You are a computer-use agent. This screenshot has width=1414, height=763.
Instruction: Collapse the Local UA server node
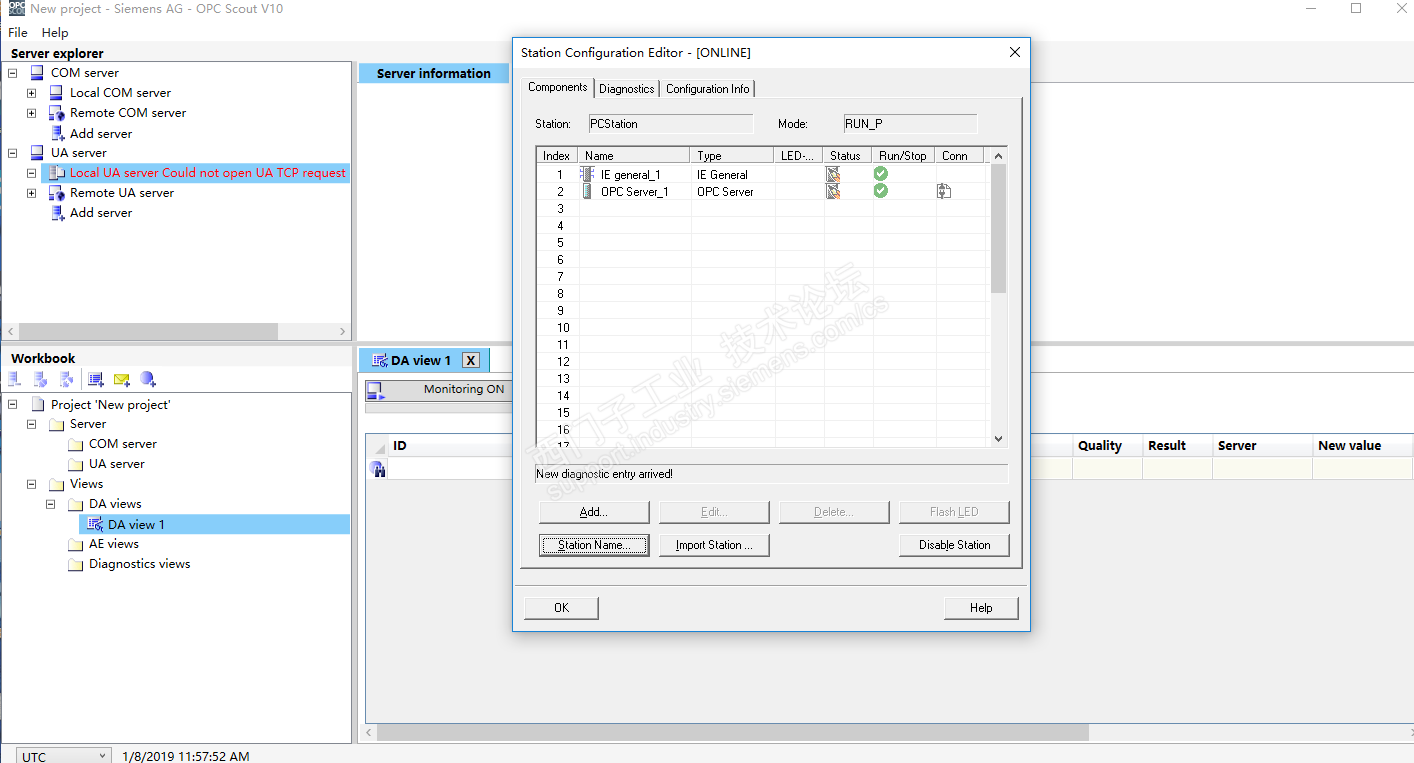pos(31,173)
